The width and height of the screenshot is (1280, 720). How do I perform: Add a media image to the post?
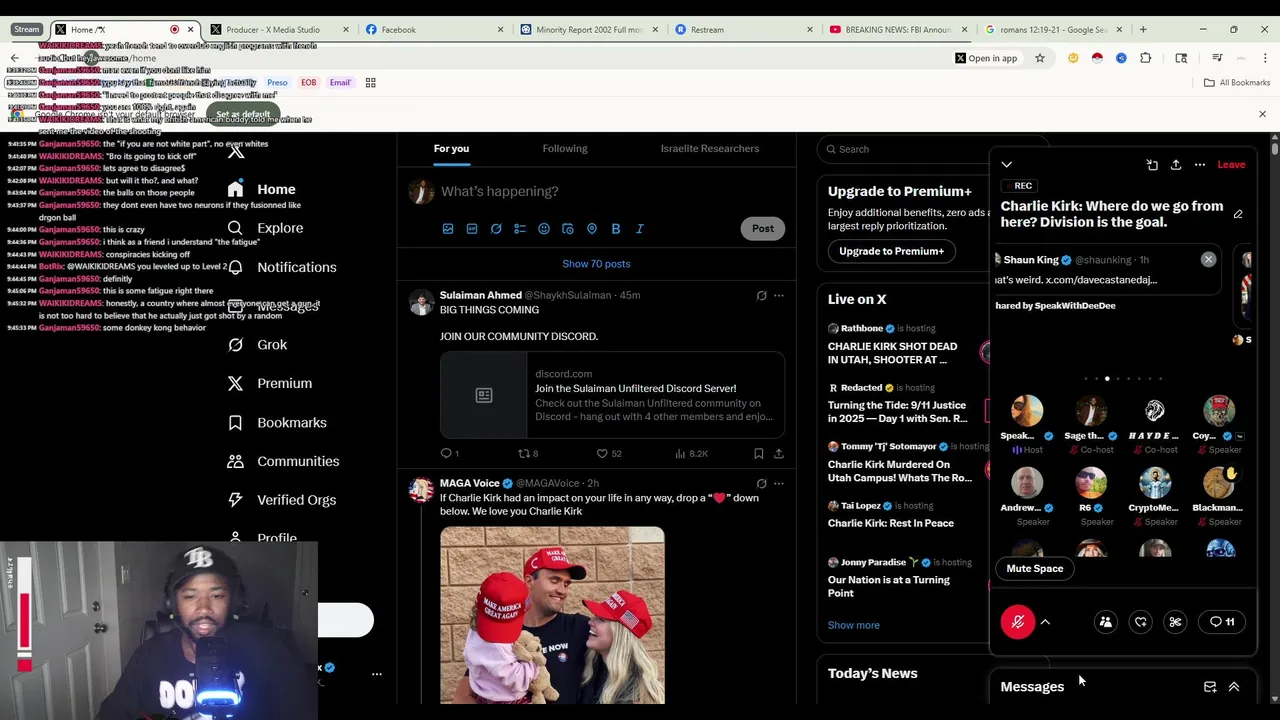click(x=448, y=229)
